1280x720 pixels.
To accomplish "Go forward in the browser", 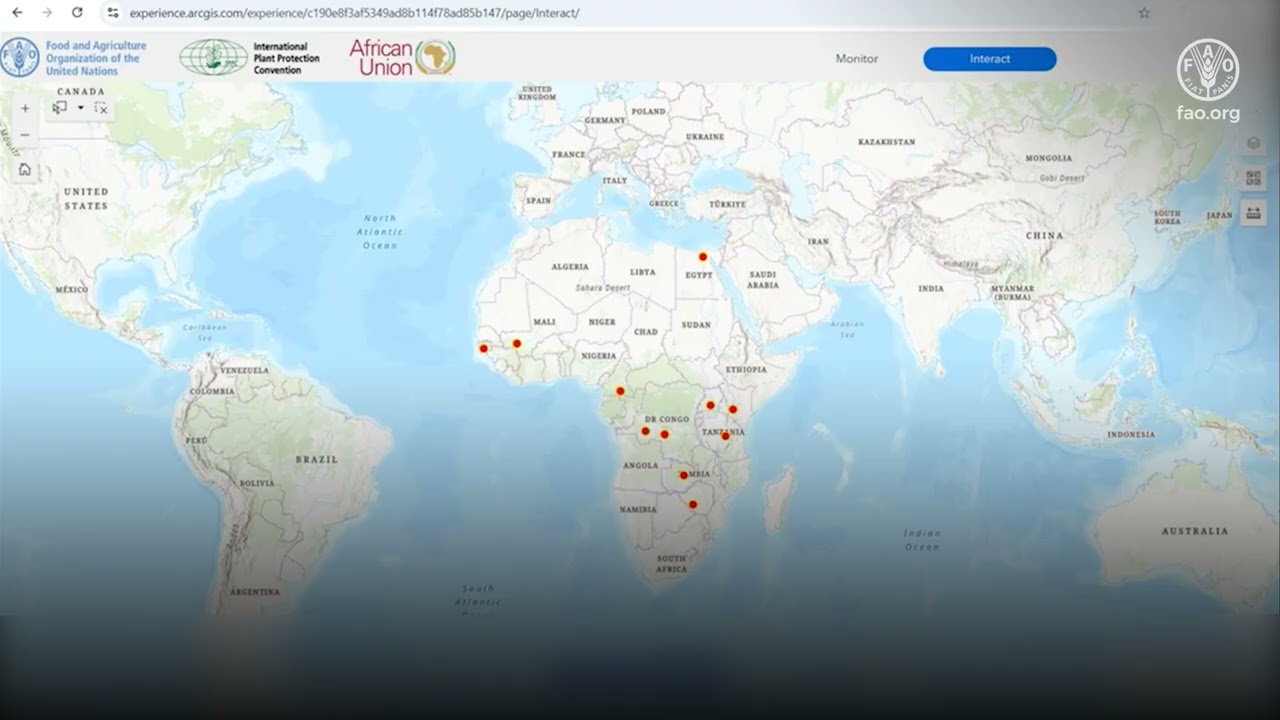I will [x=47, y=13].
